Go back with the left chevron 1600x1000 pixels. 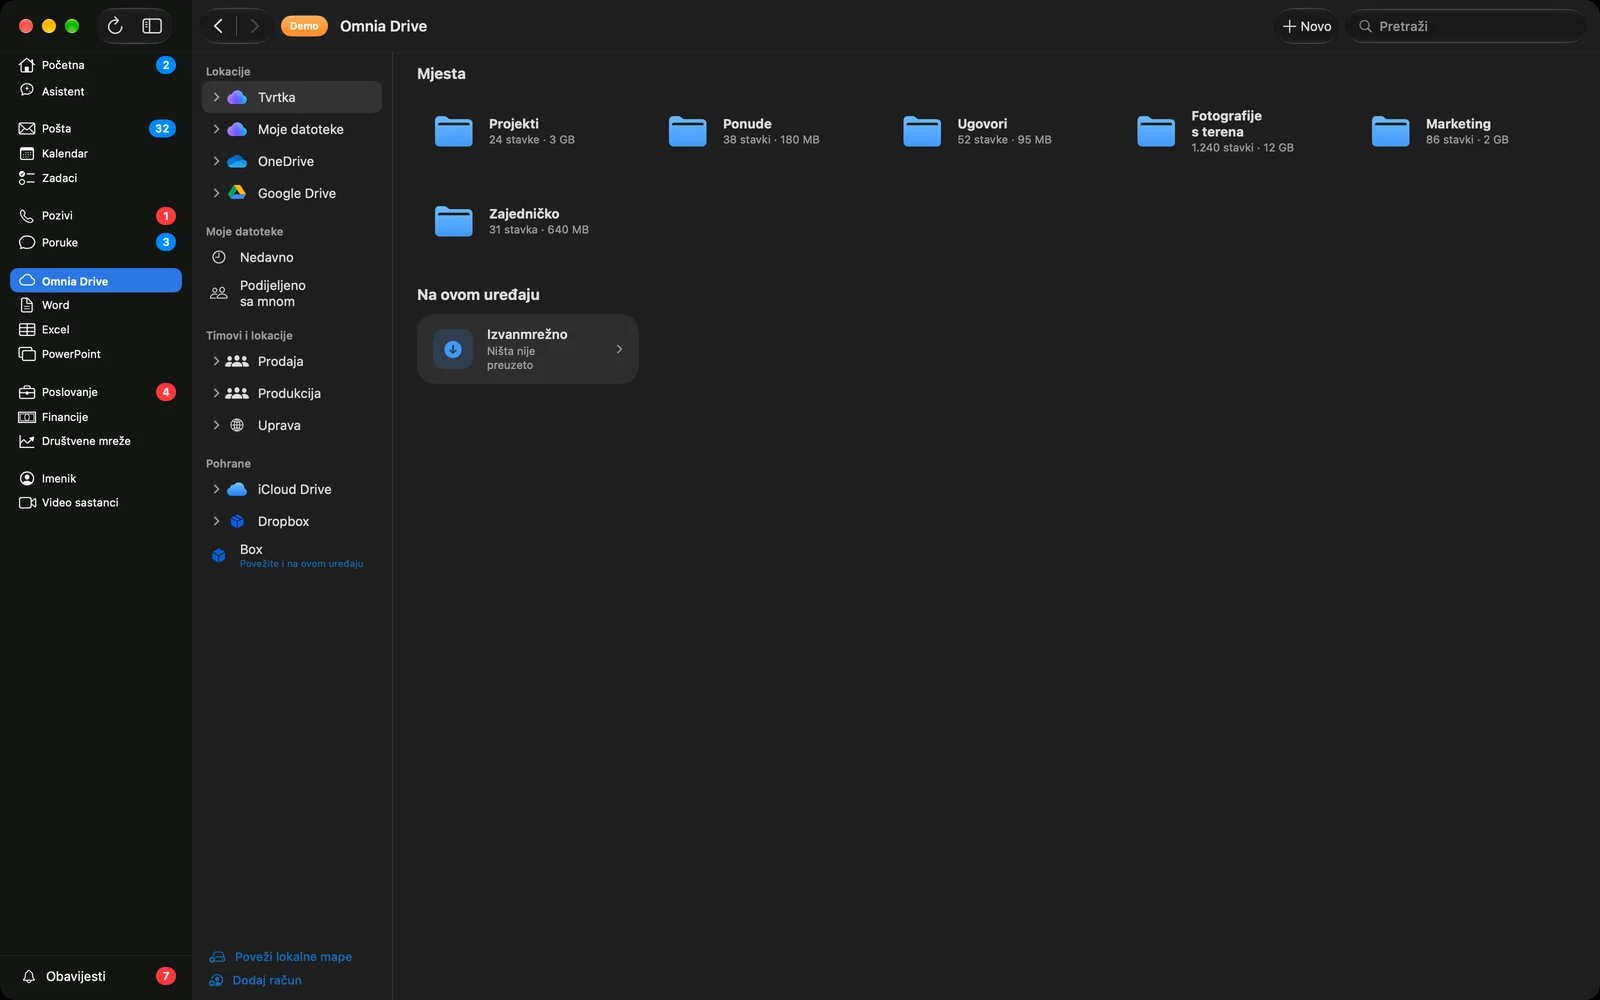tap(218, 26)
